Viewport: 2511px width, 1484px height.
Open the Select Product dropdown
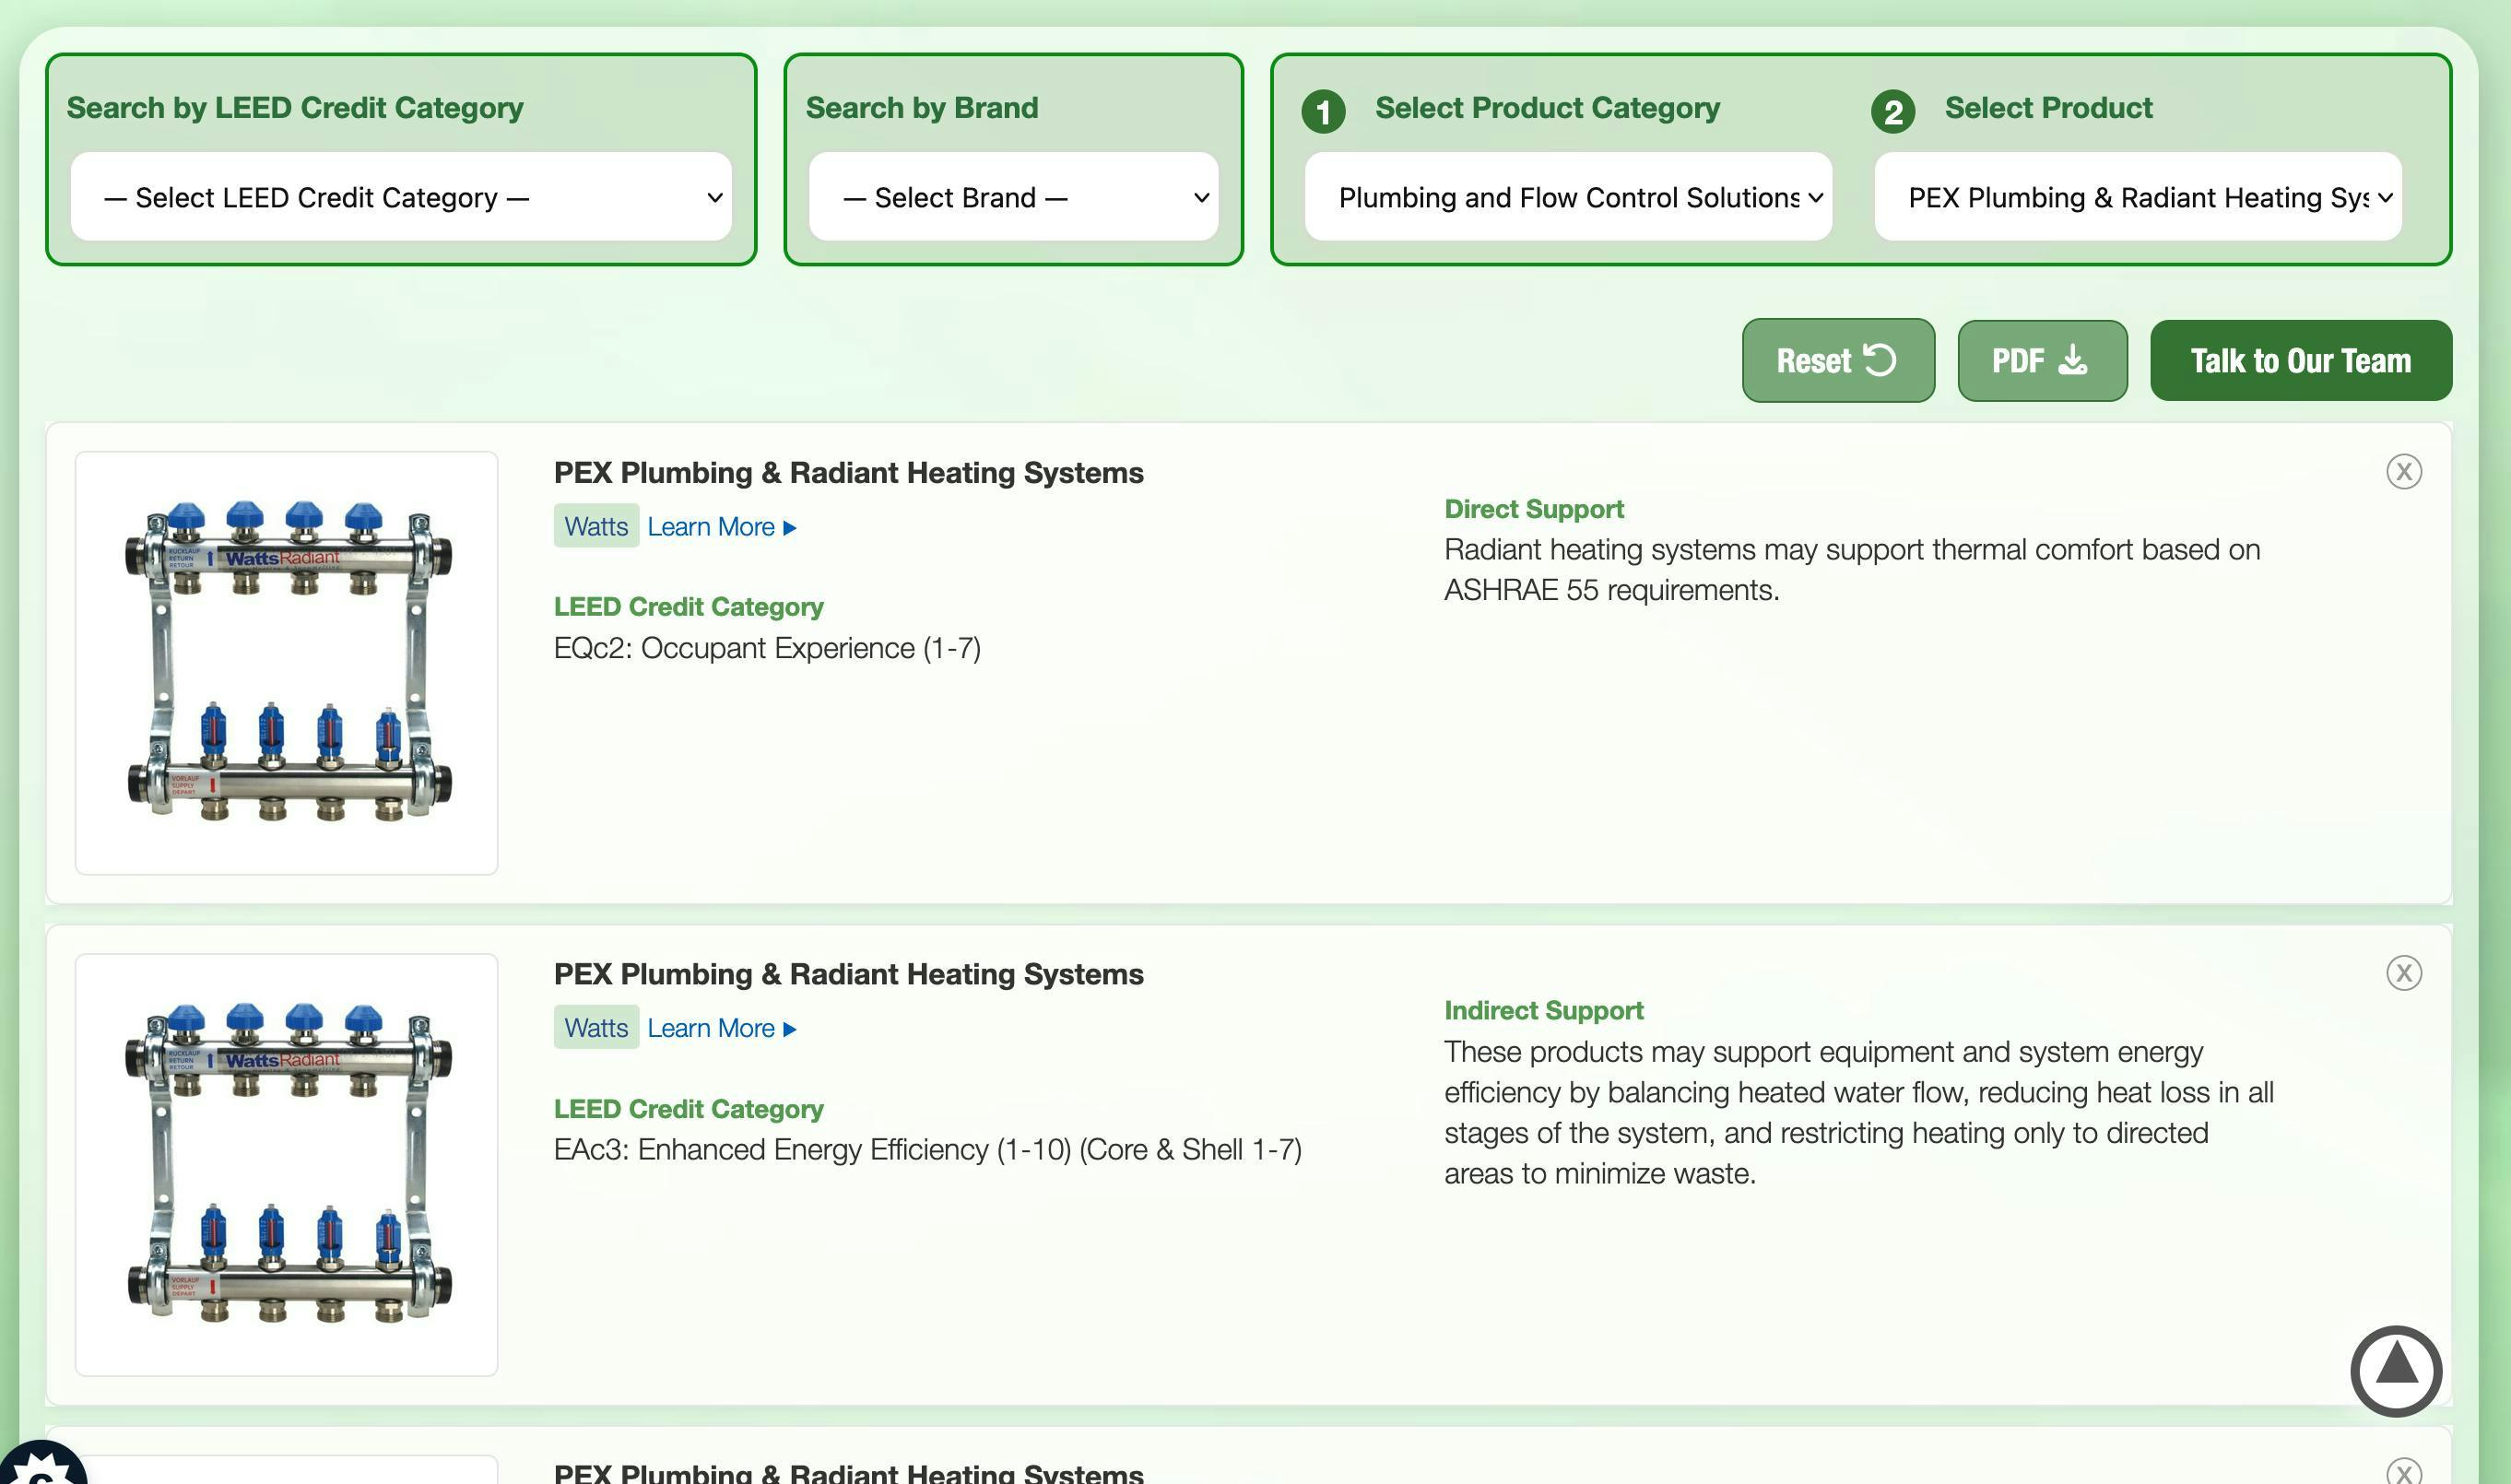(2138, 197)
